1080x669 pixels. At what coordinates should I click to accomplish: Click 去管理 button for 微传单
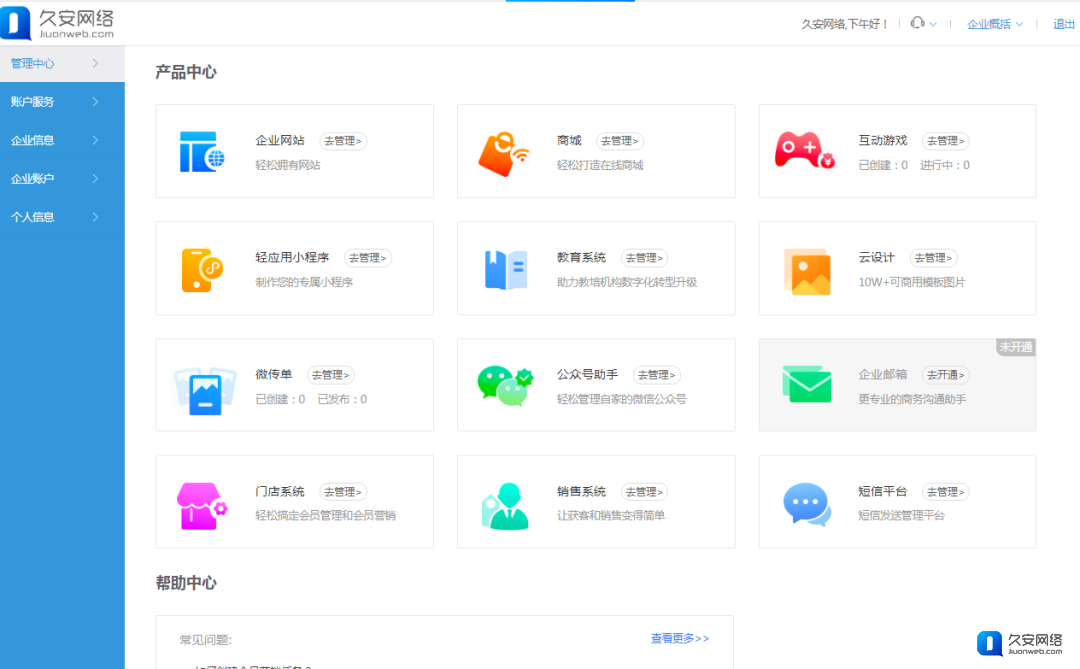coord(331,375)
